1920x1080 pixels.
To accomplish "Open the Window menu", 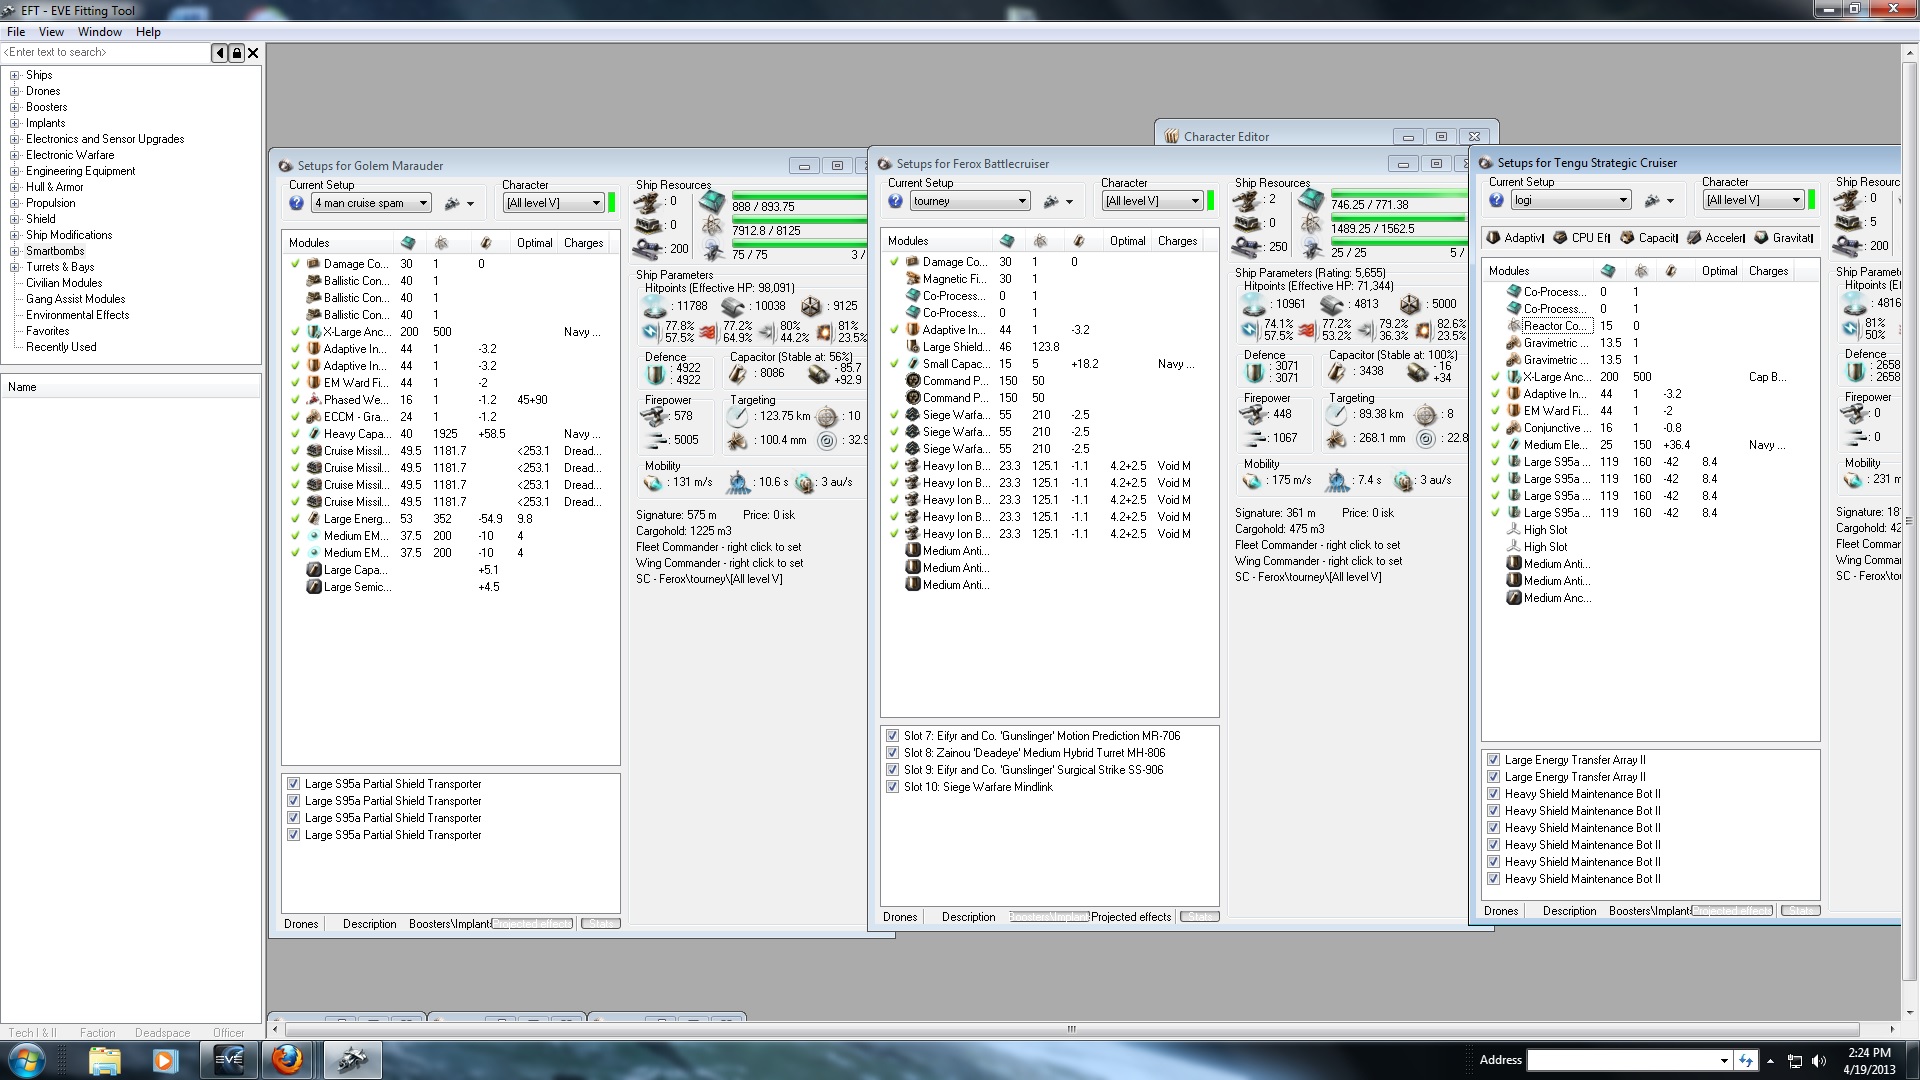I will pos(99,32).
